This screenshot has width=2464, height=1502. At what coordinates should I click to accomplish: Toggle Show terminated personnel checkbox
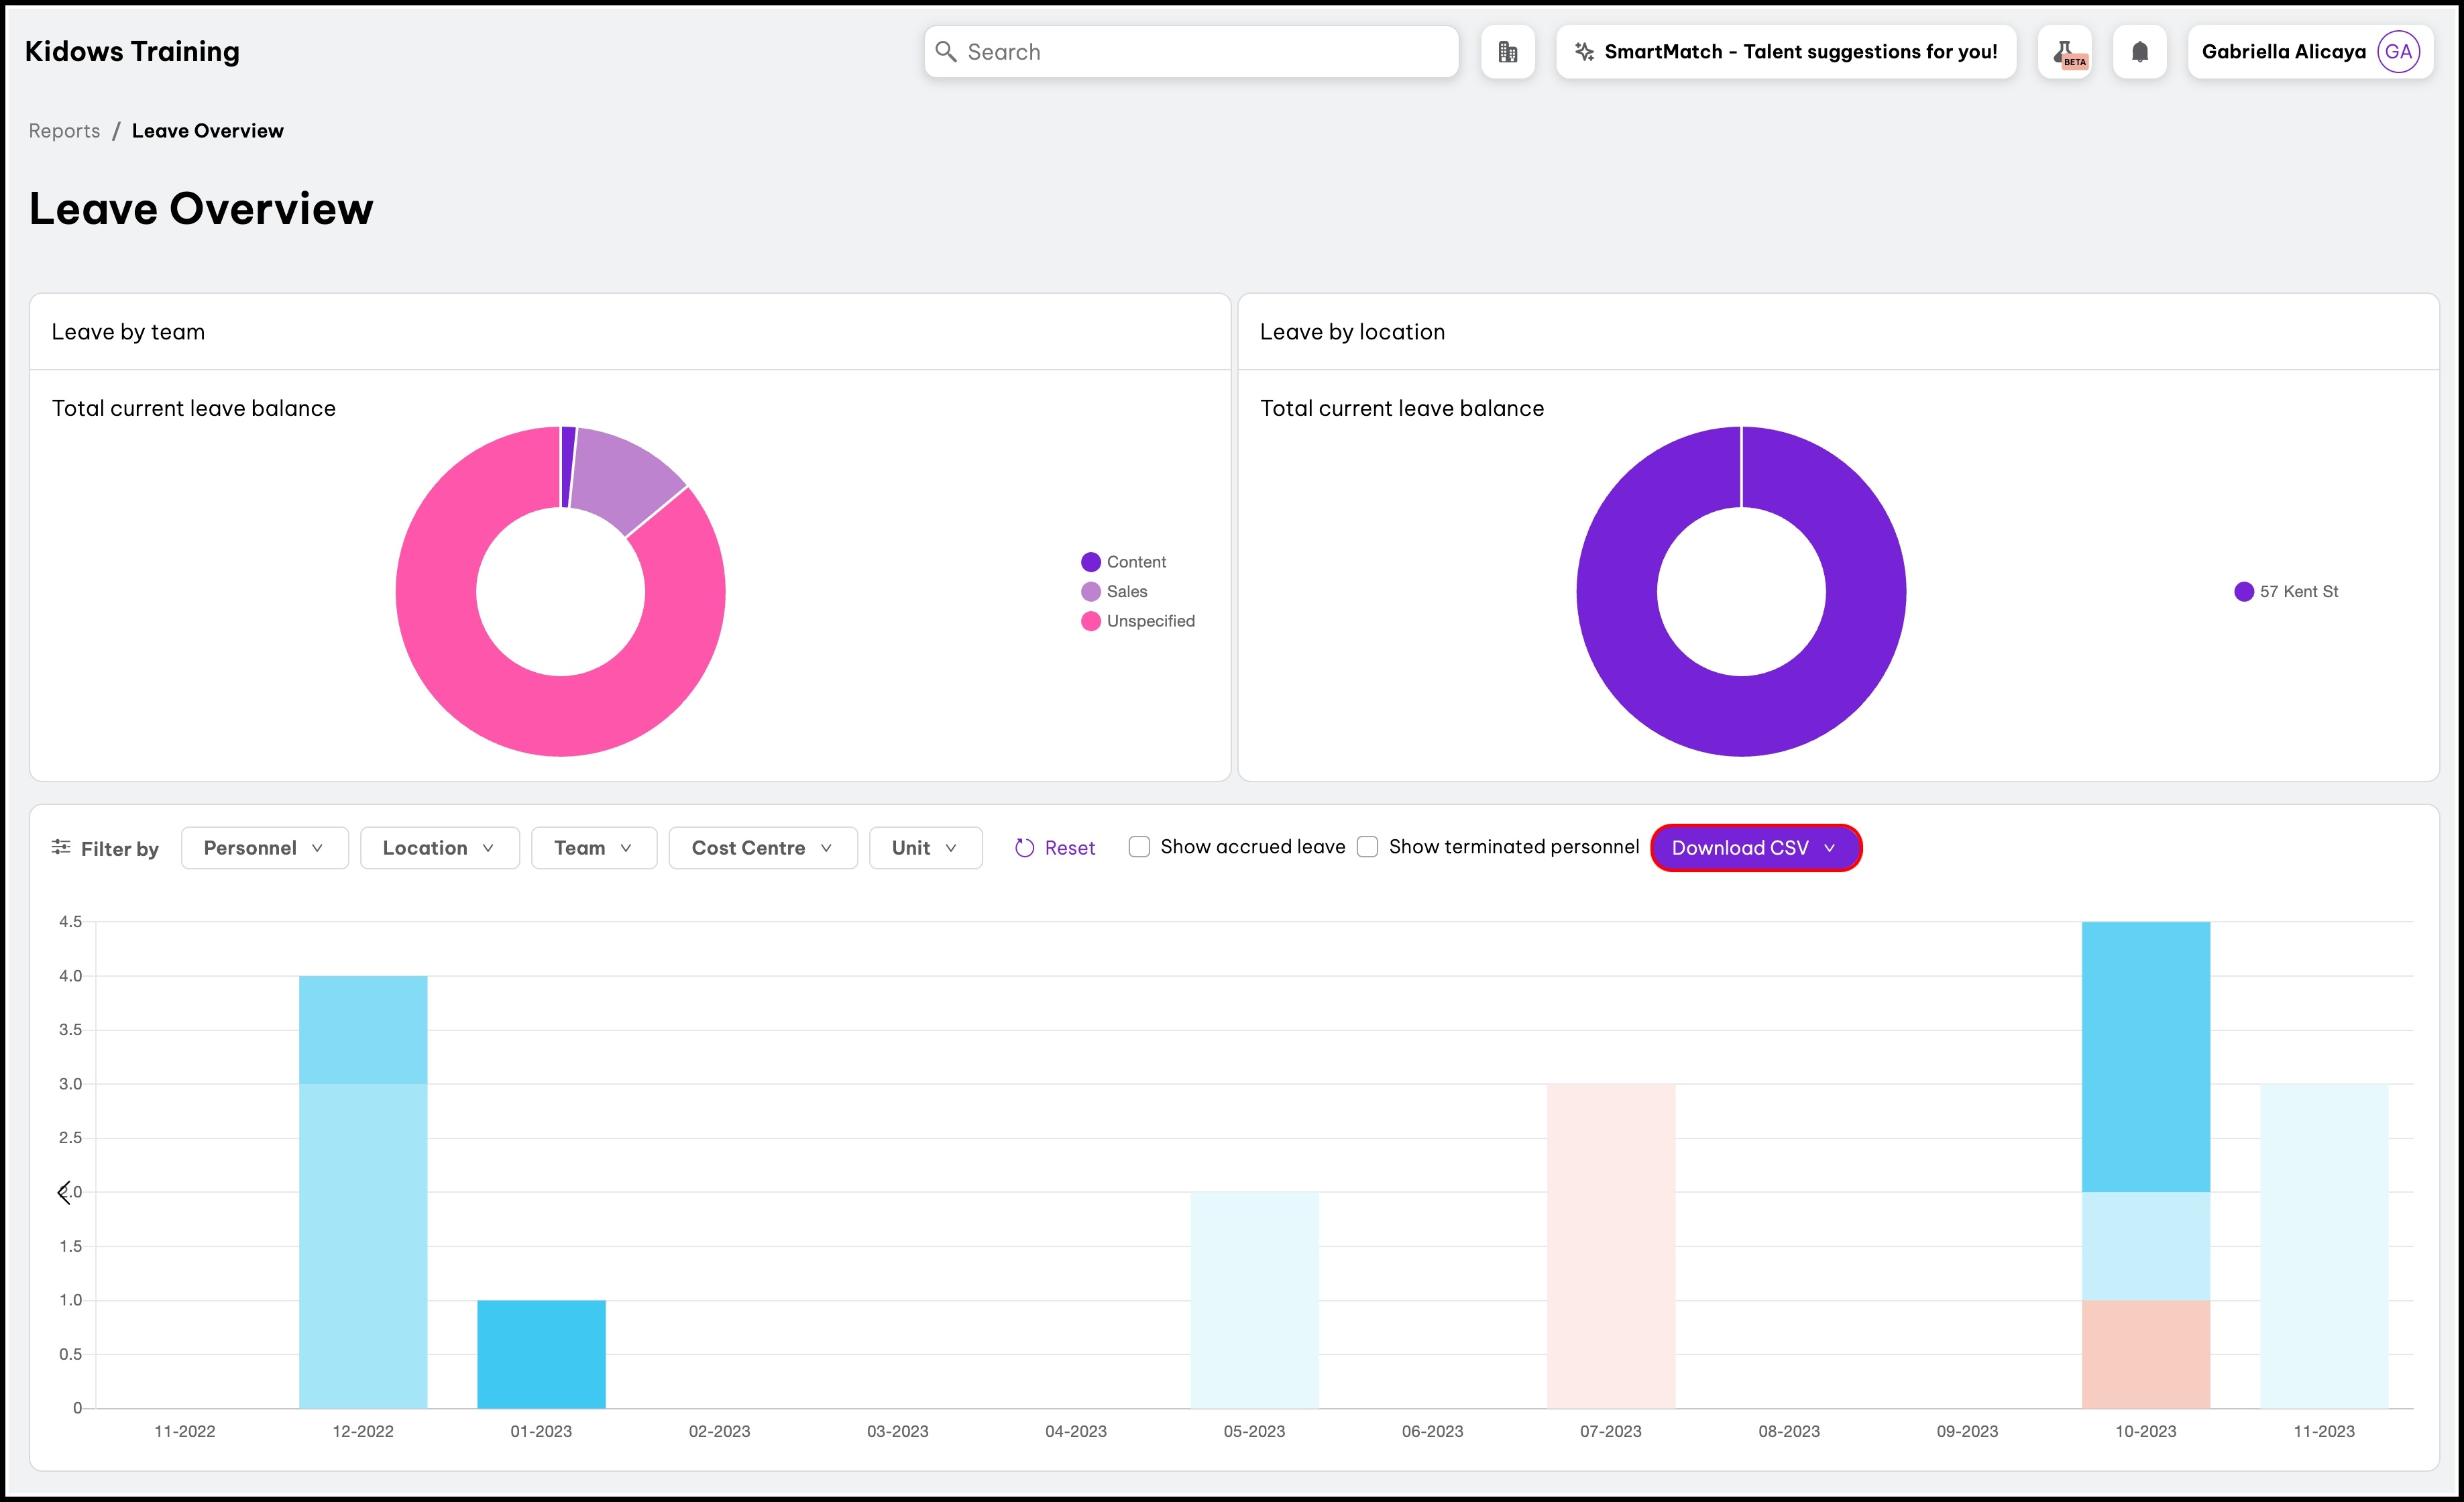1367,847
